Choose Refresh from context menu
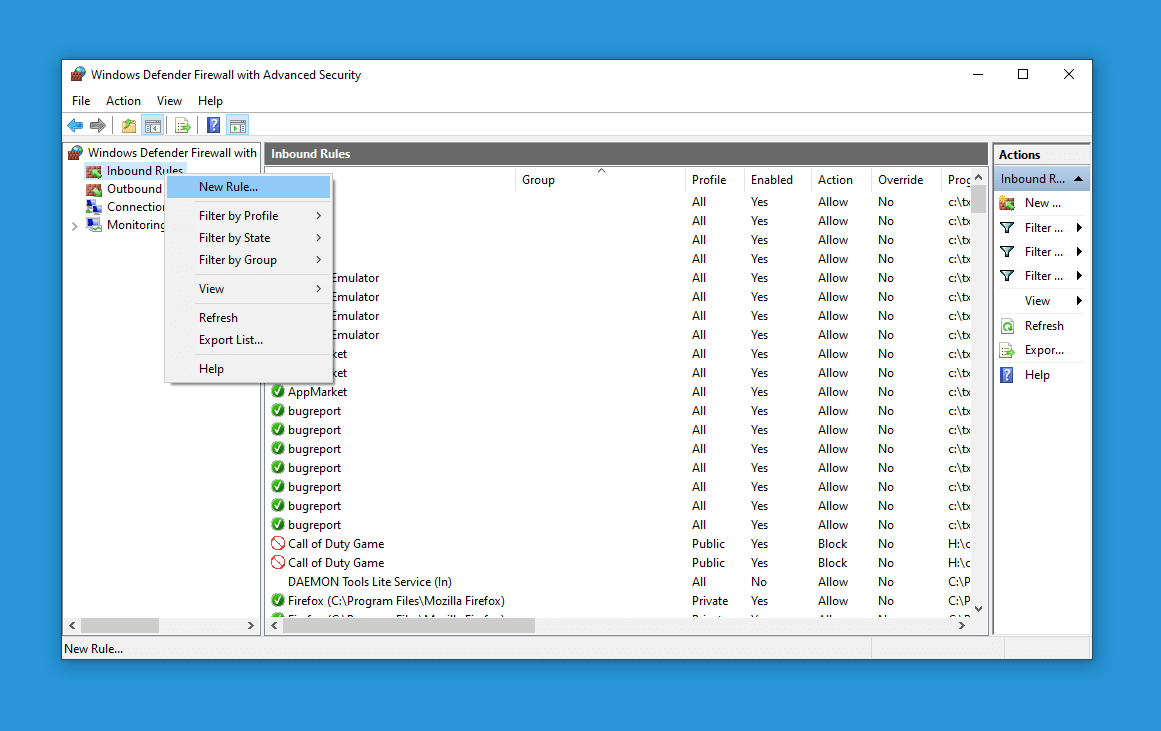 point(249,318)
